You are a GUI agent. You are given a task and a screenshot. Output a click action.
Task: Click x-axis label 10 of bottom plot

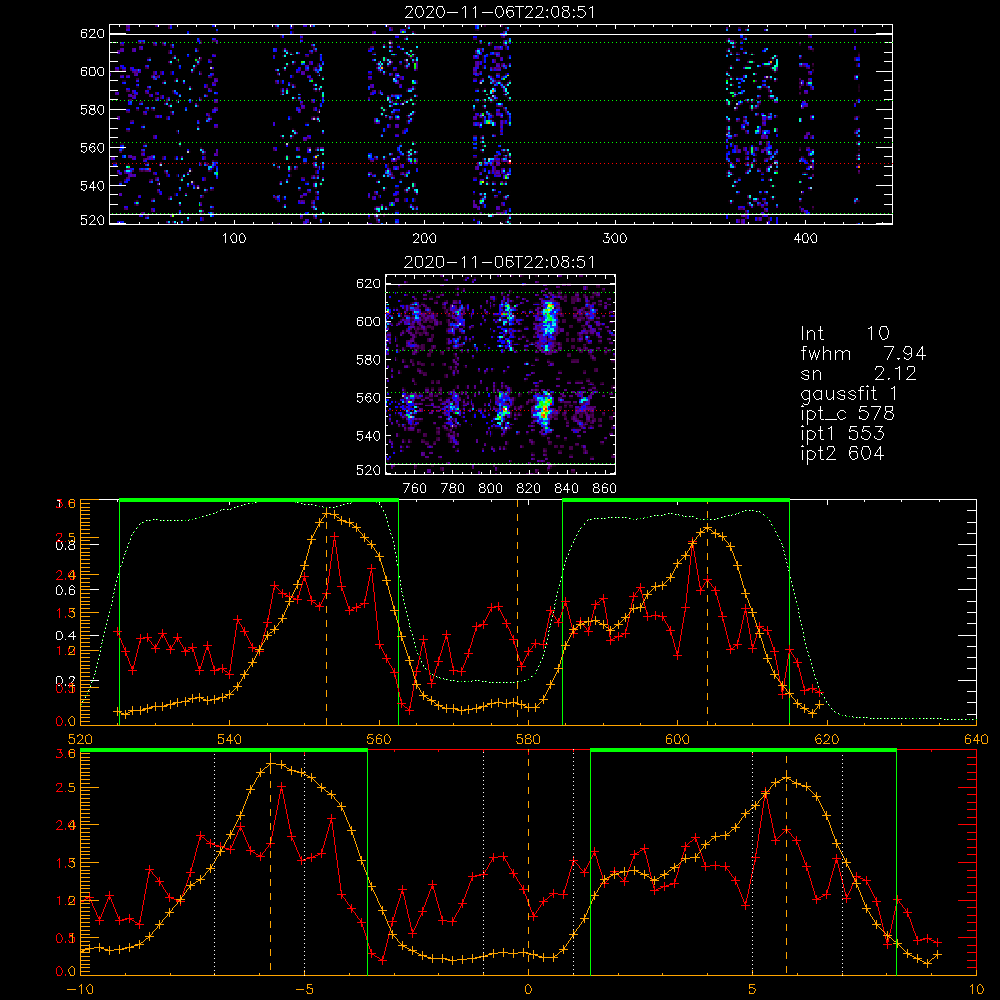click(976, 989)
